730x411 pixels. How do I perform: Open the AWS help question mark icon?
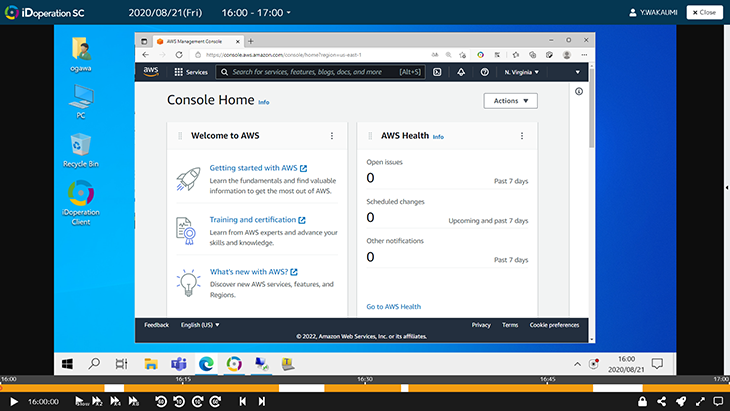[485, 72]
